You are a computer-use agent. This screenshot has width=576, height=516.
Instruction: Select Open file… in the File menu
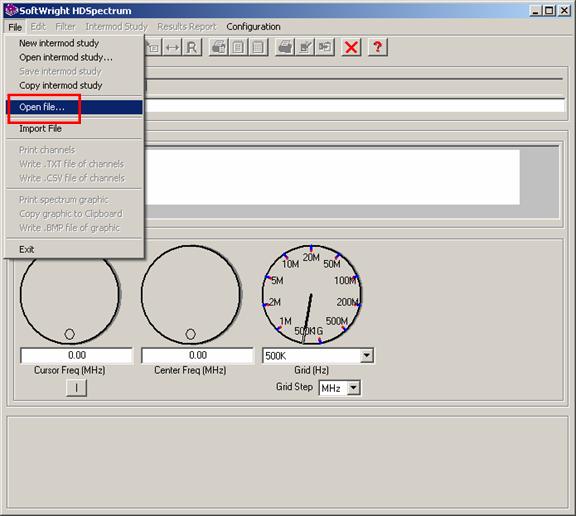[x=75, y=107]
